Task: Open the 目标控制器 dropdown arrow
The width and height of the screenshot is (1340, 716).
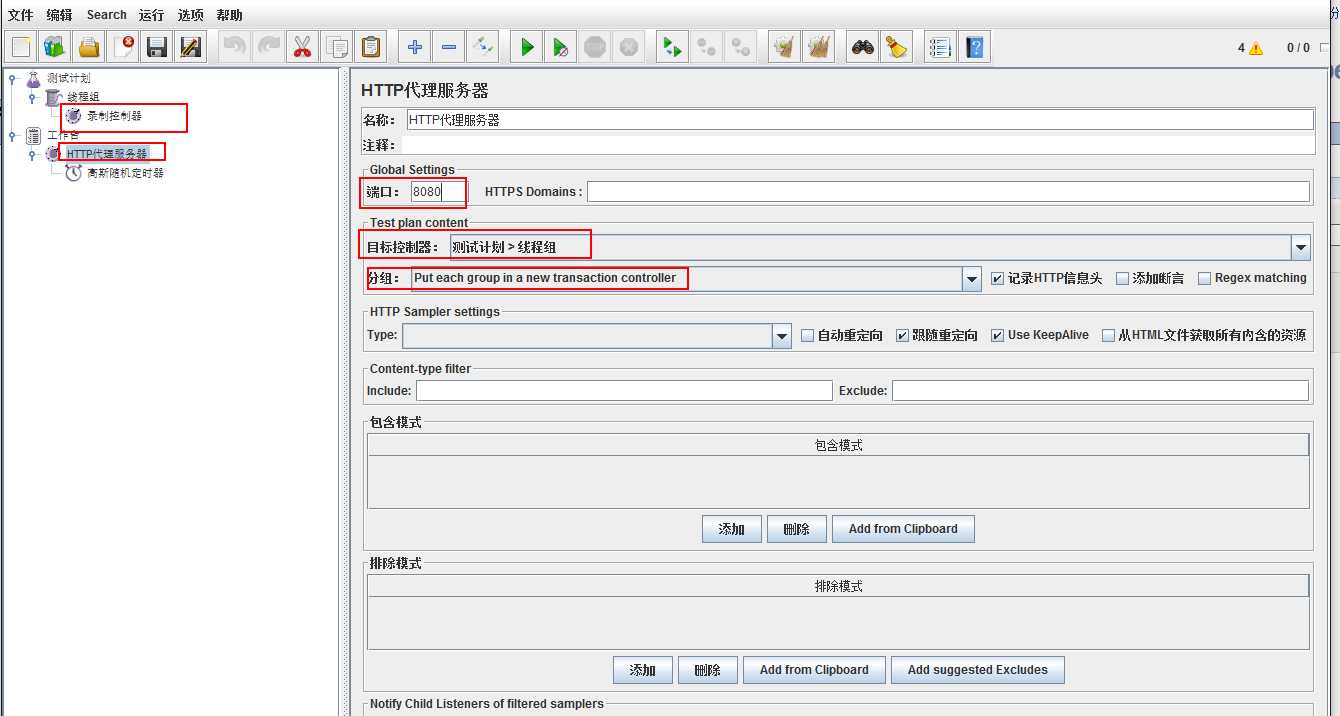Action: 1301,247
